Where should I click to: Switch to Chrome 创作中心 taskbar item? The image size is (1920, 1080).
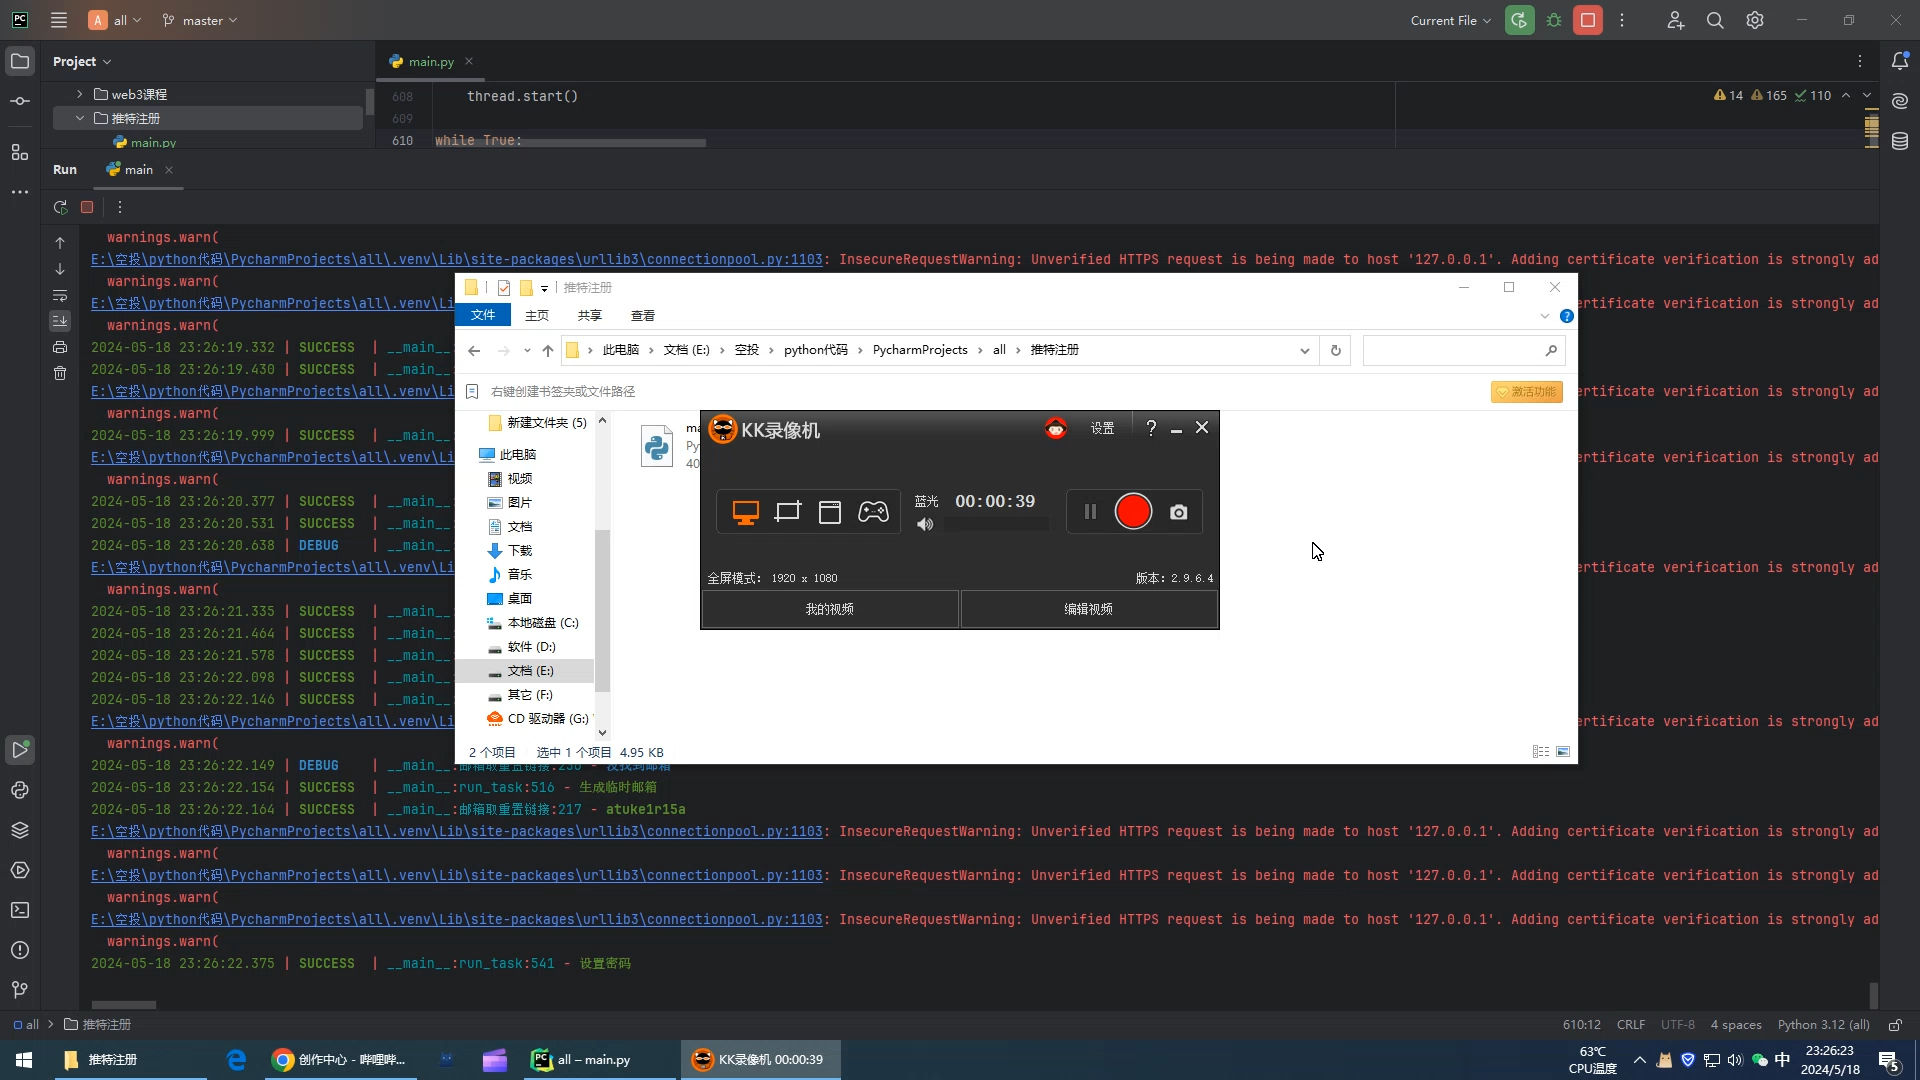[x=340, y=1060]
